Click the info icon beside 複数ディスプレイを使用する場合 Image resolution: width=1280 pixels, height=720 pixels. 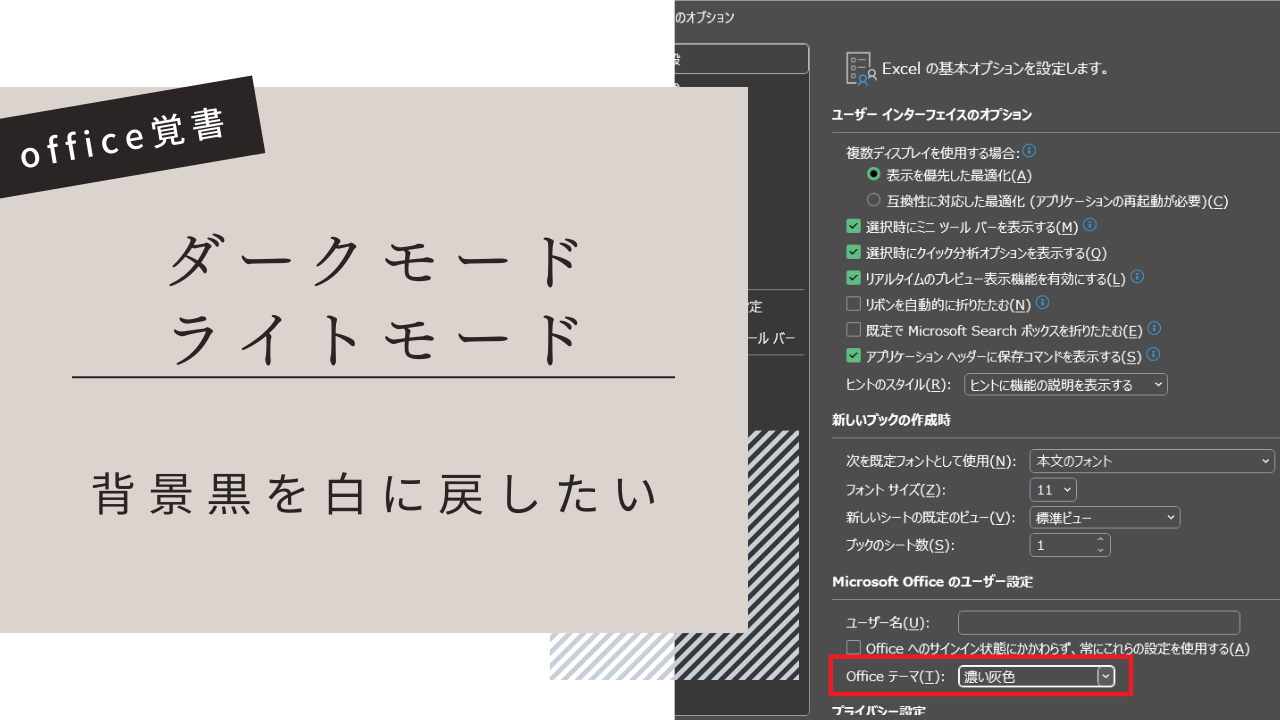pyautogui.click(x=1028, y=151)
